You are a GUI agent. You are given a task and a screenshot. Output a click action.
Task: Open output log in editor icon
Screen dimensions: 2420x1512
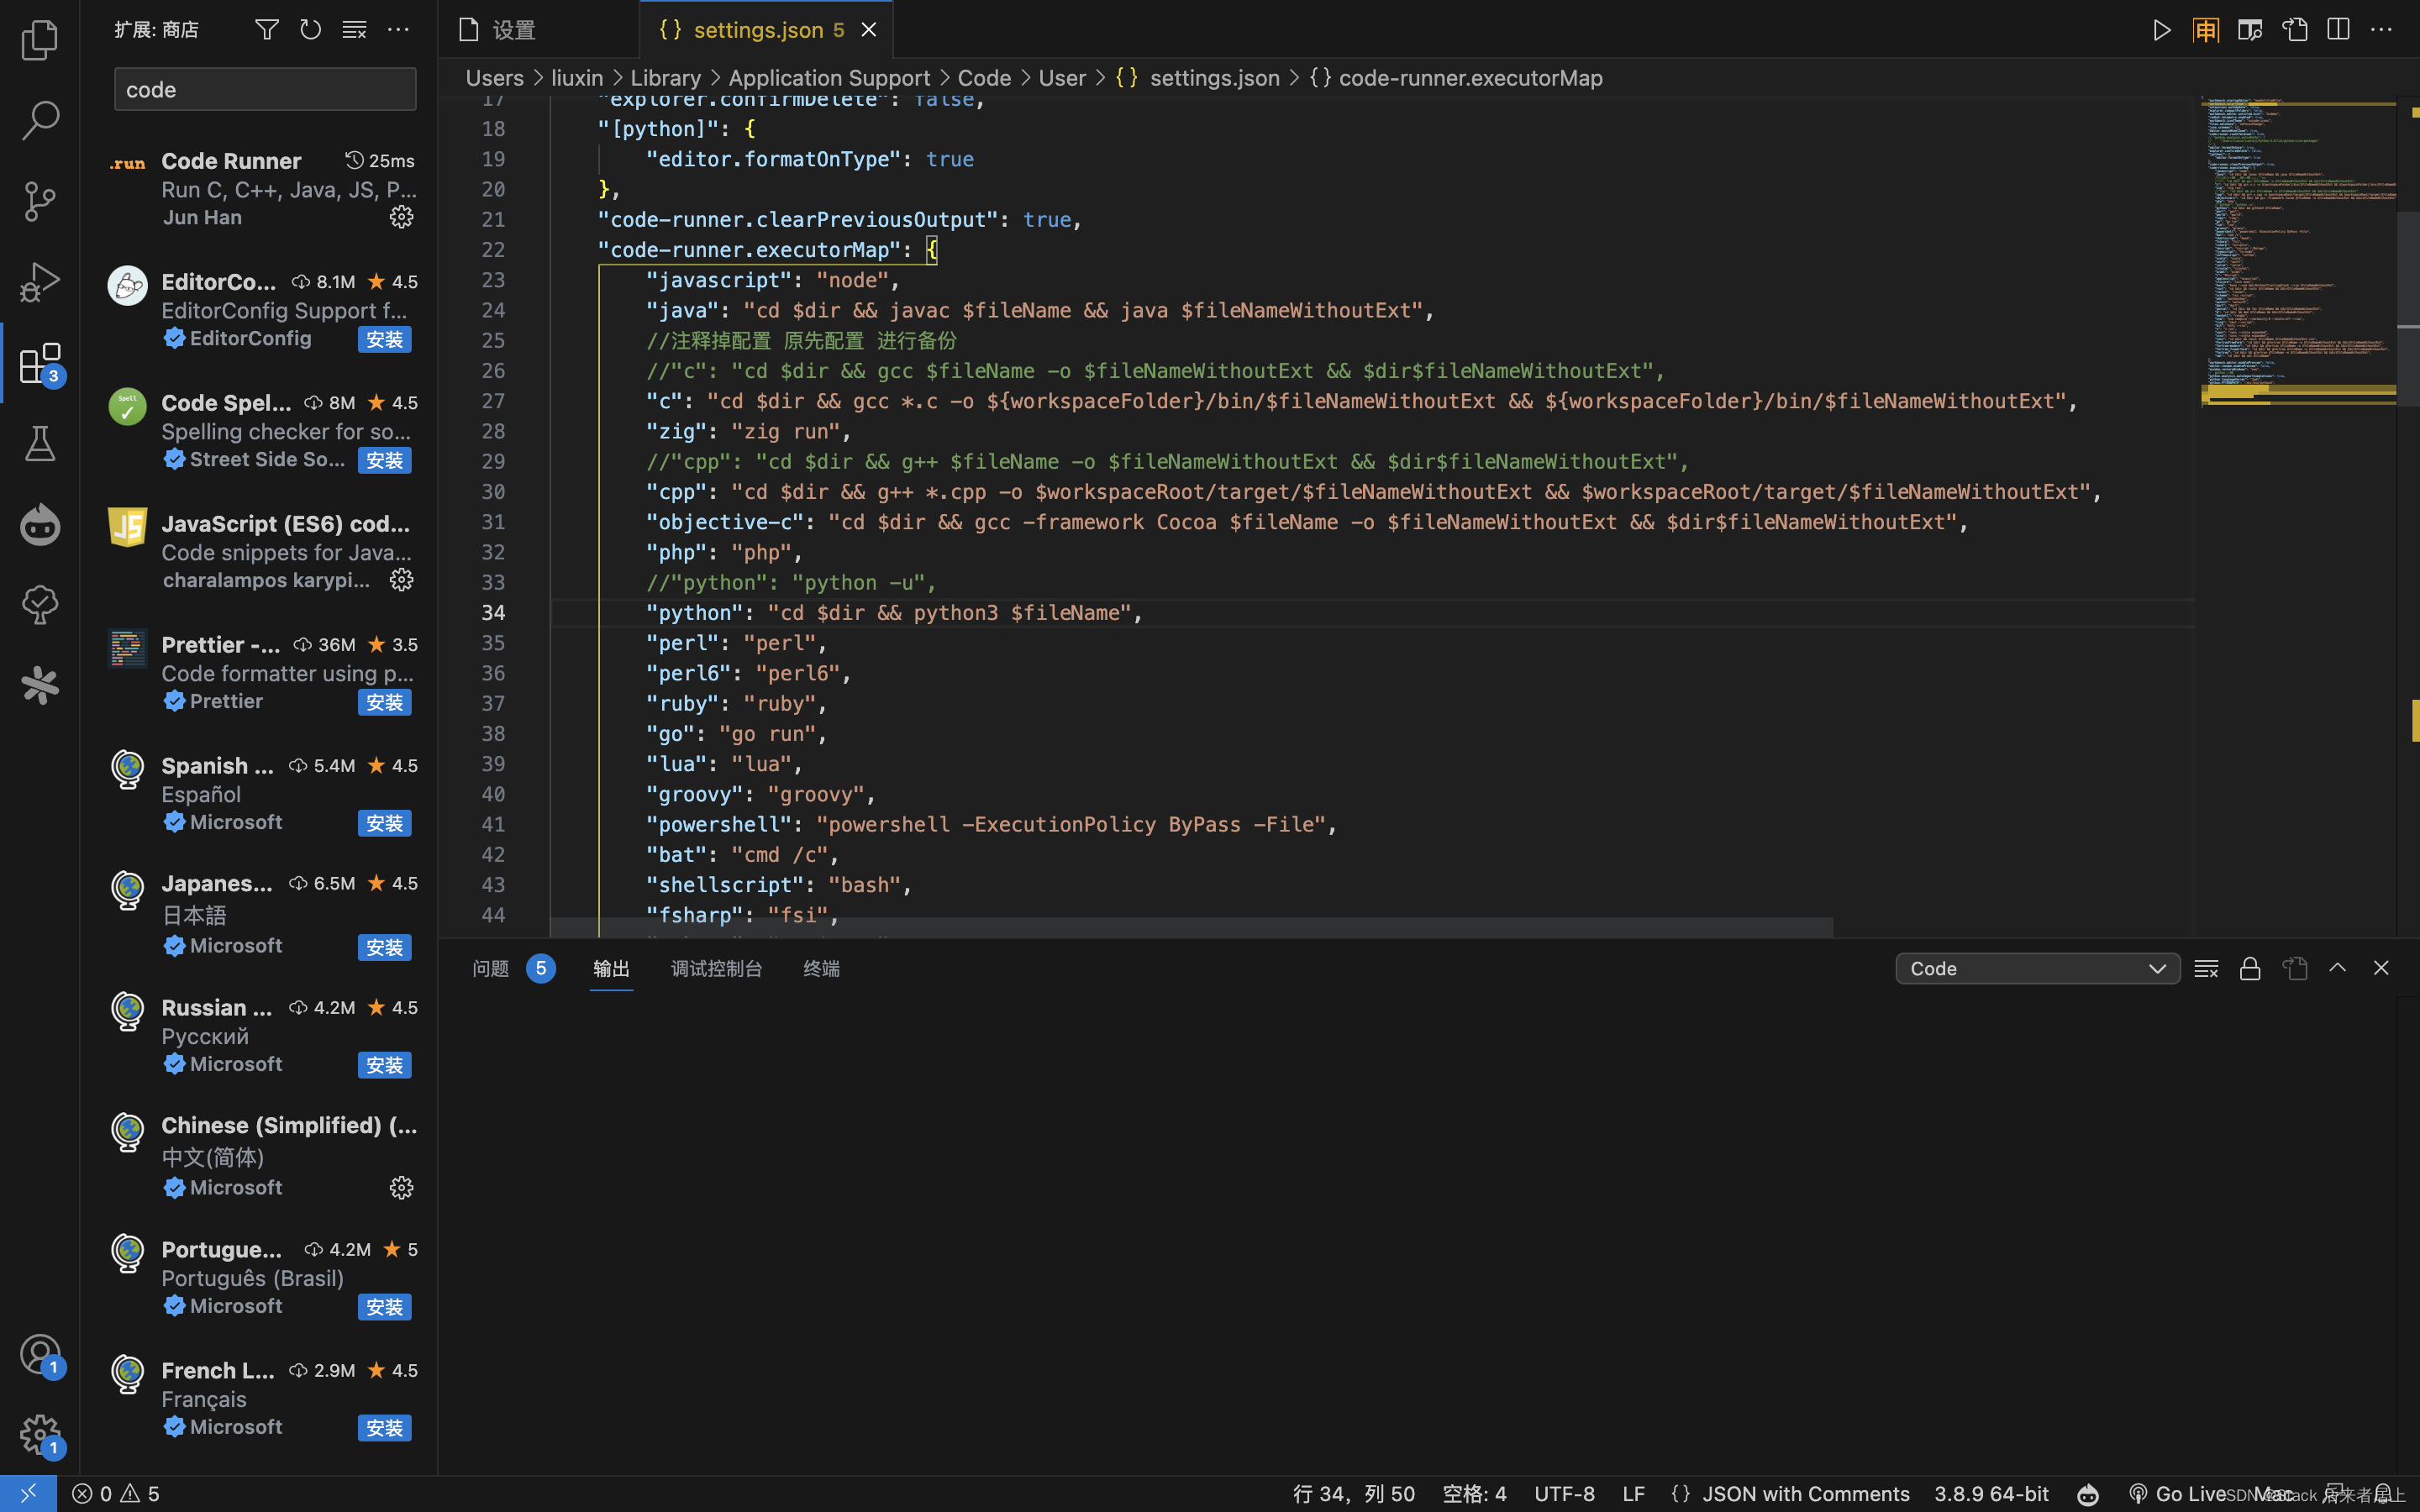coord(2294,968)
